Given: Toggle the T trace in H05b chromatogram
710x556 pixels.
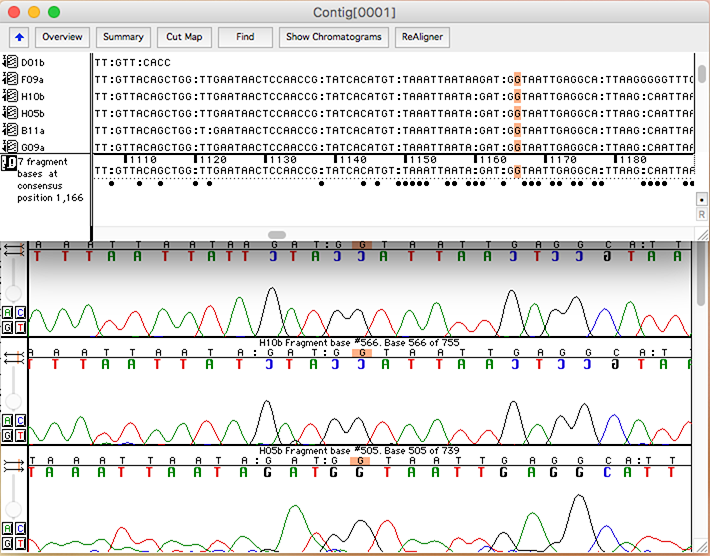Looking at the screenshot, I should (20, 543).
